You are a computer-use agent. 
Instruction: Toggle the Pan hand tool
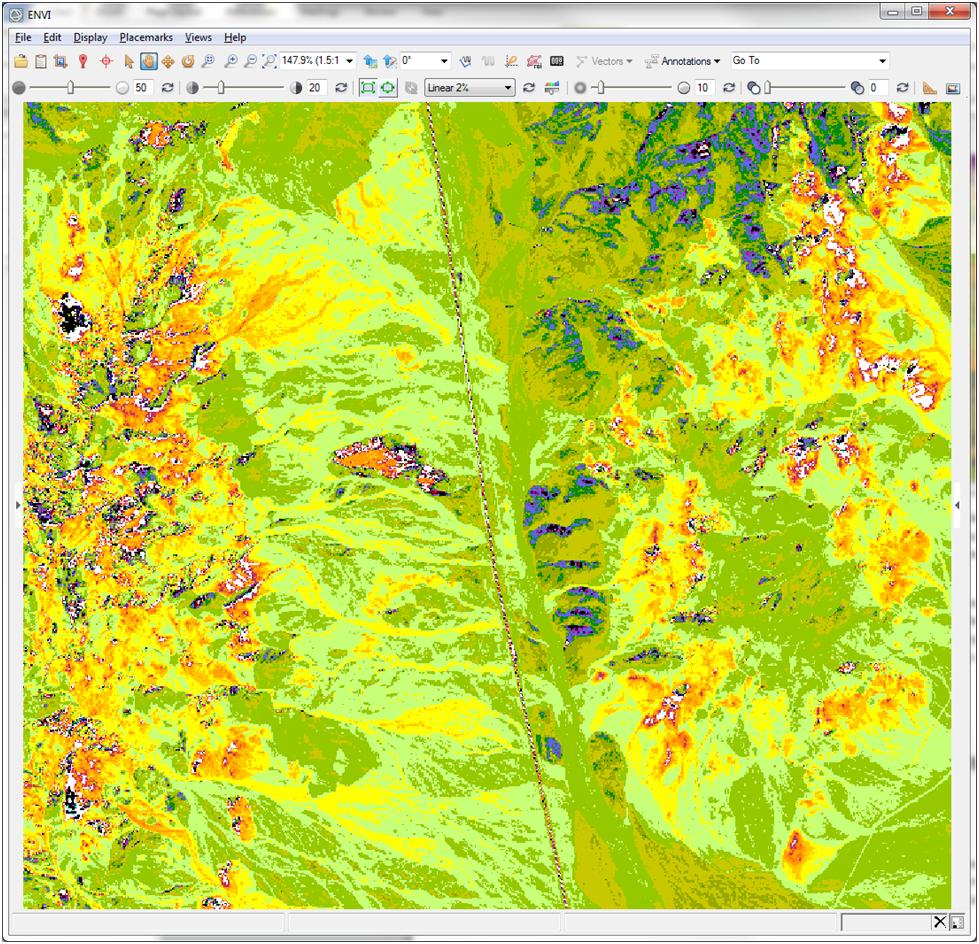148,62
